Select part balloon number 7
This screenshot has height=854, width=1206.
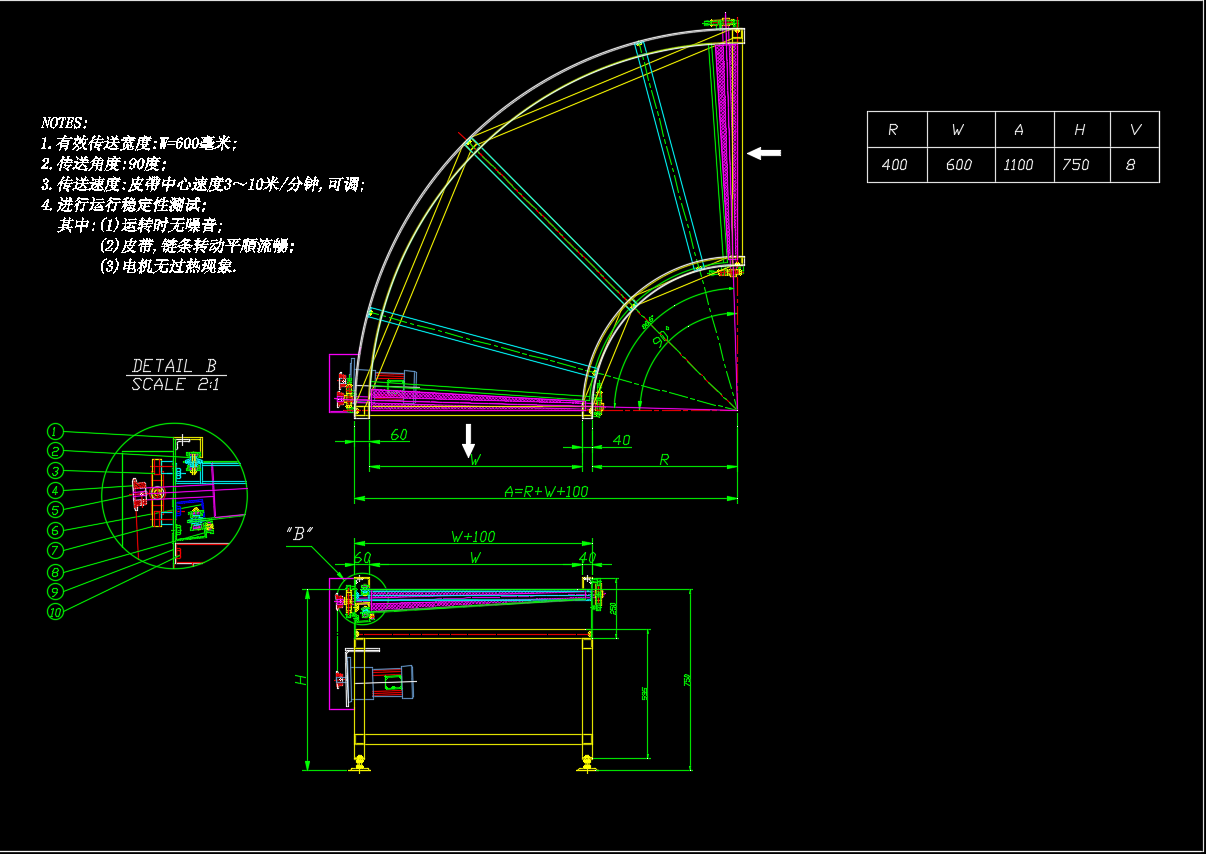(55, 551)
